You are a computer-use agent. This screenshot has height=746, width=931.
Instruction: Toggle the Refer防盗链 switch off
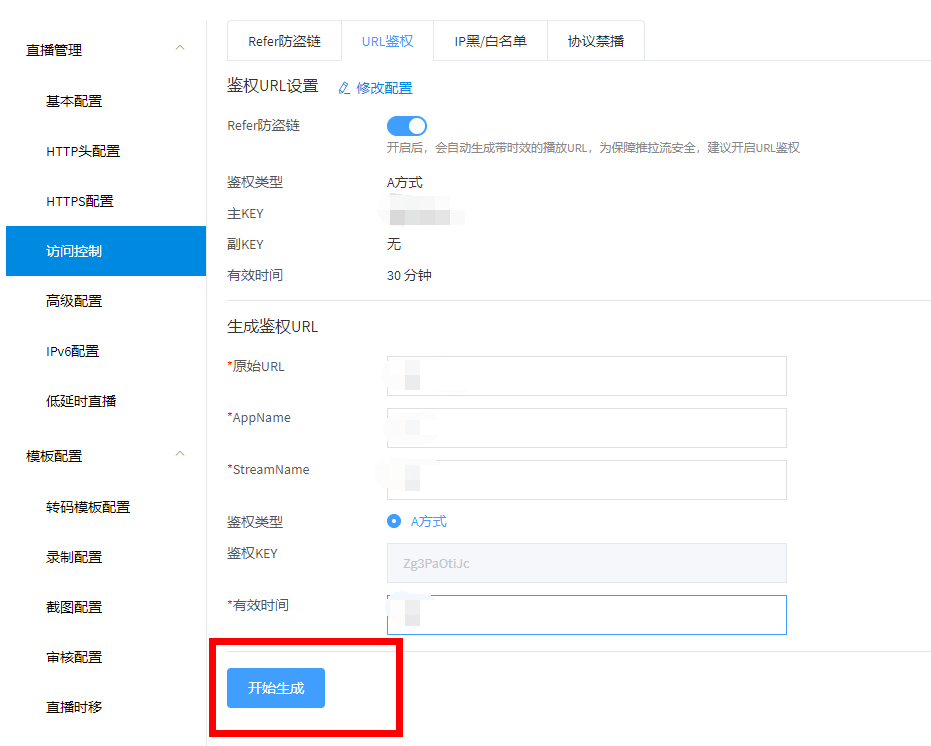(406, 126)
